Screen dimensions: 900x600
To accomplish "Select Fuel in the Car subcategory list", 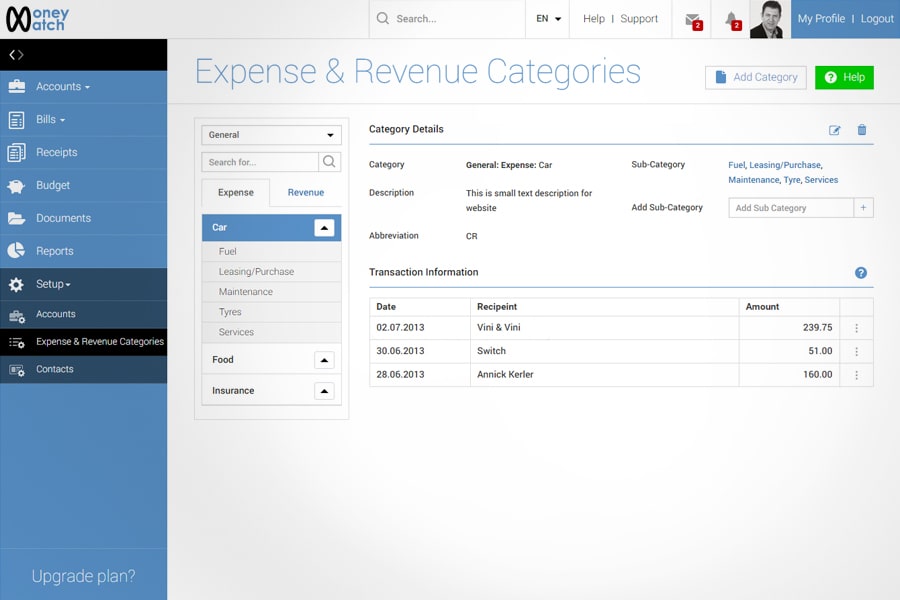I will pyautogui.click(x=228, y=252).
